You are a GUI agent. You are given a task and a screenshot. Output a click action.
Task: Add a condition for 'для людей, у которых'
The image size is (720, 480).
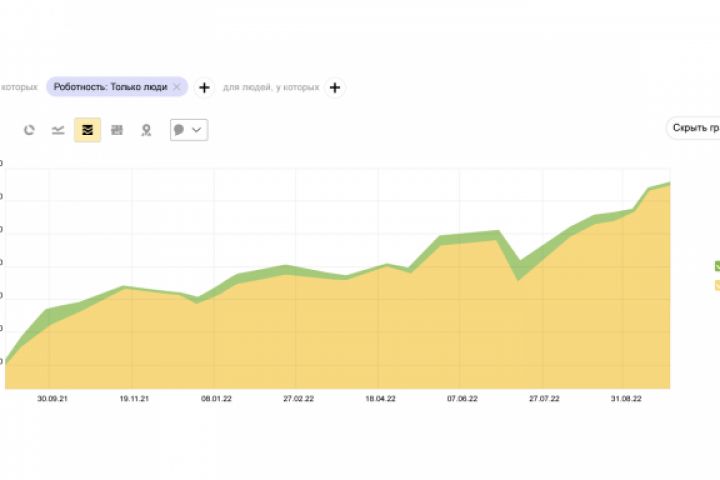tap(335, 87)
